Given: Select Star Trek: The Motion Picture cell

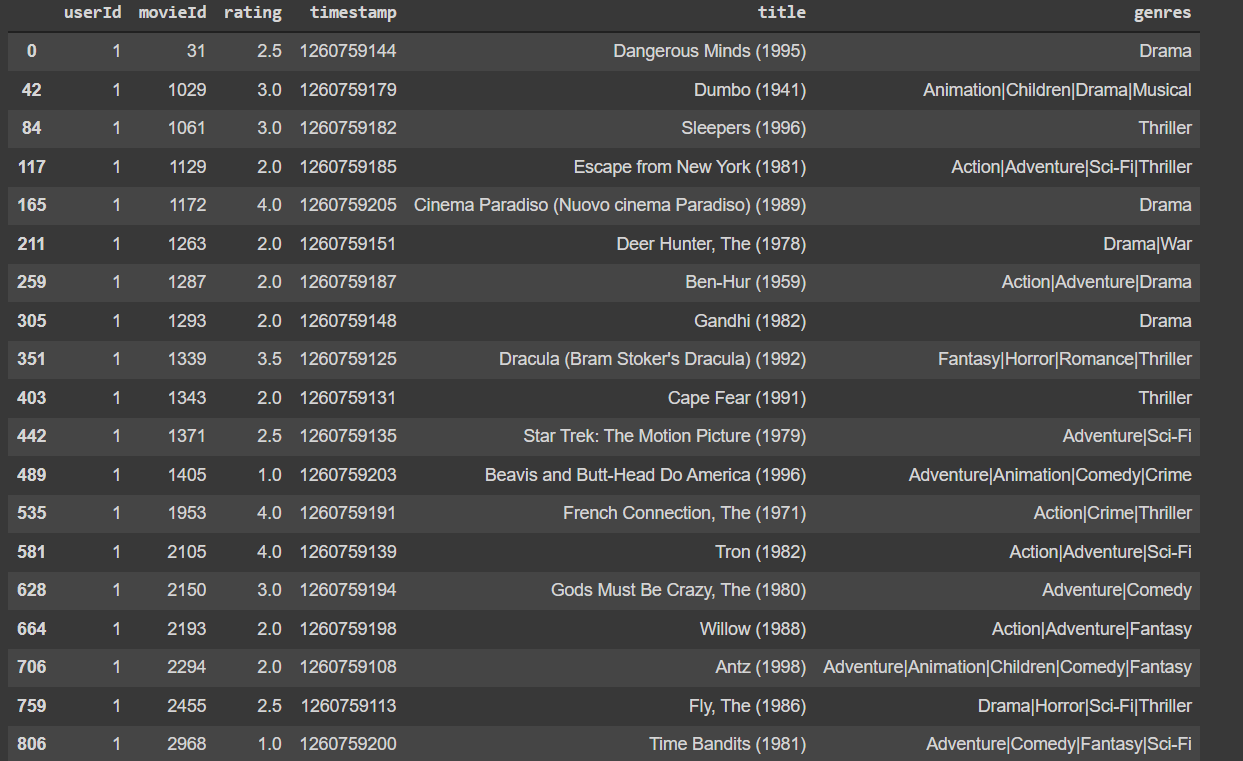Looking at the screenshot, I should [665, 436].
